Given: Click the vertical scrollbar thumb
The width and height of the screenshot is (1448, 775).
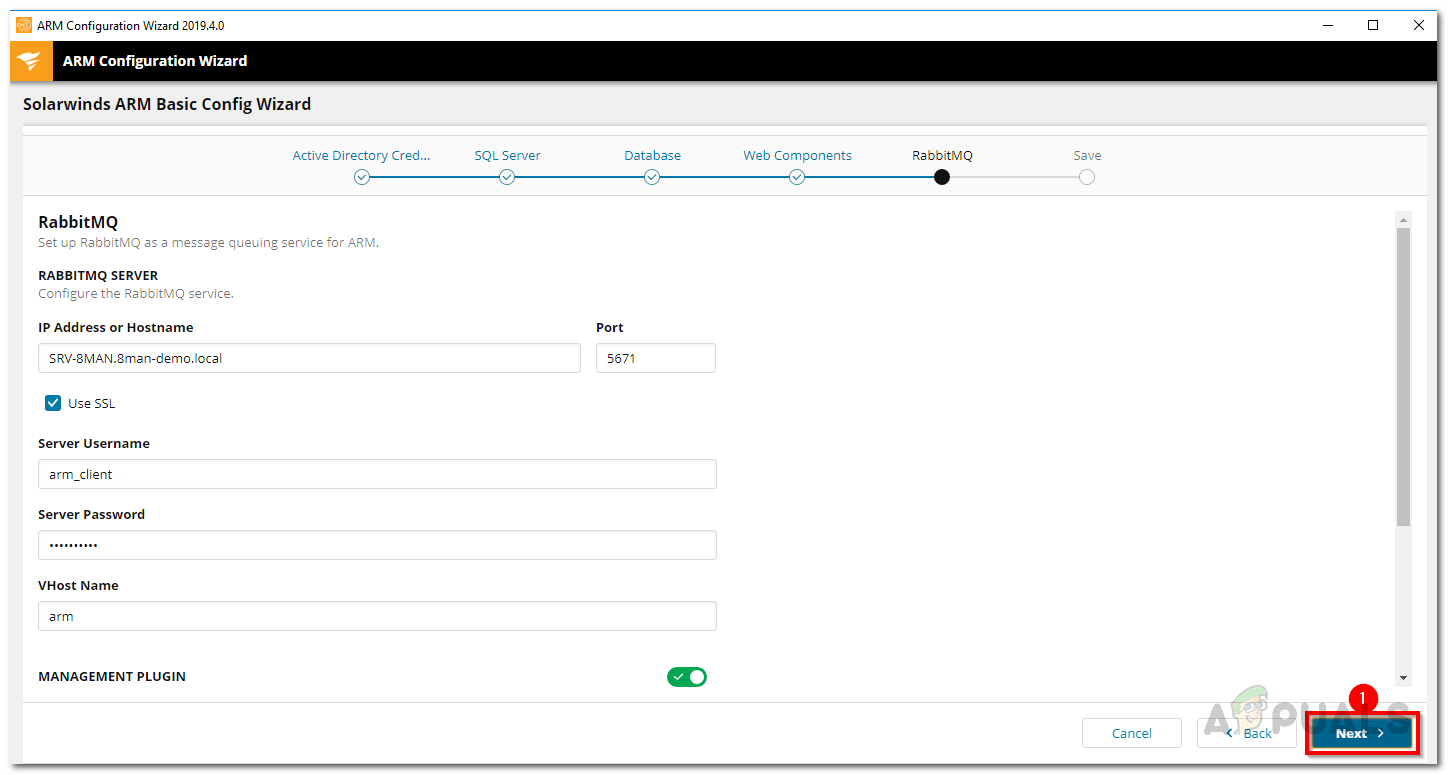Looking at the screenshot, I should point(1403,376).
